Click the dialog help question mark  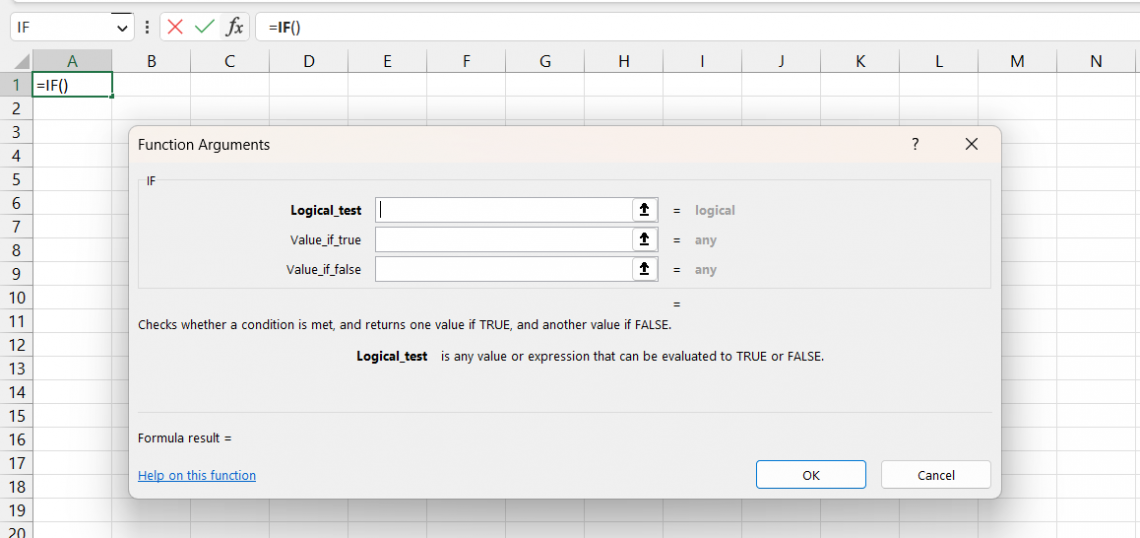pyautogui.click(x=915, y=145)
